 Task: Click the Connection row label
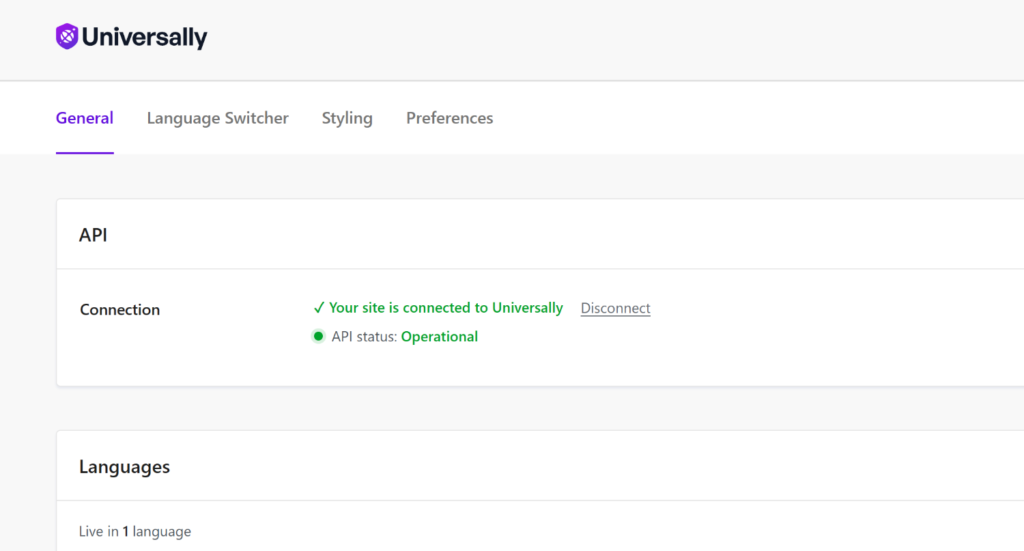pyautogui.click(x=120, y=309)
